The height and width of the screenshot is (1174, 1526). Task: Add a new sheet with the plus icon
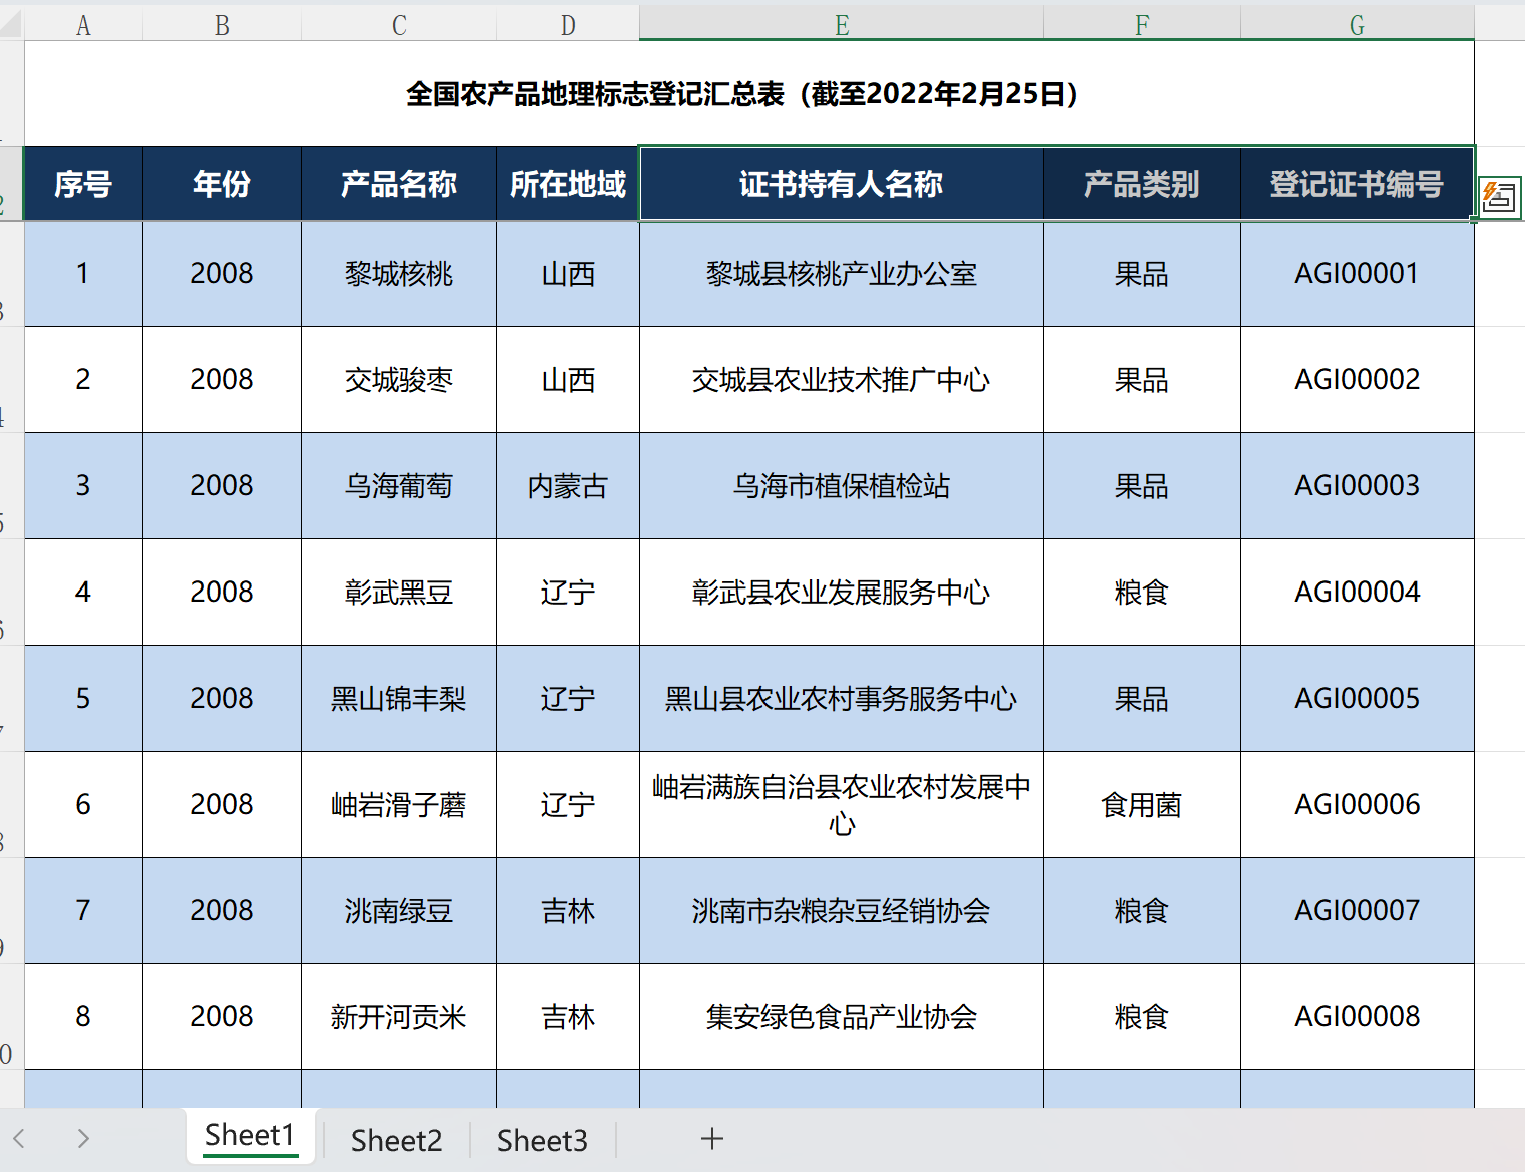[x=712, y=1138]
